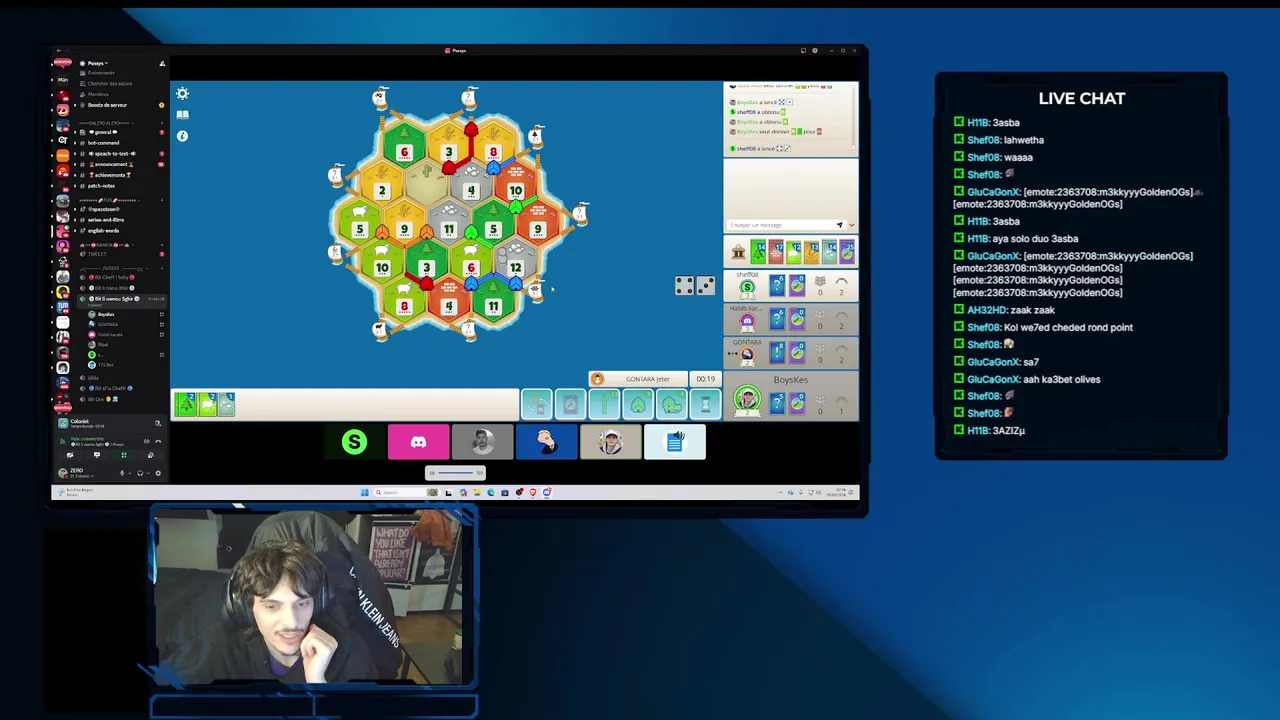Image resolution: width=1280 pixels, height=720 pixels.
Task: Toggle Discord headphones deafen
Action: coord(140,473)
